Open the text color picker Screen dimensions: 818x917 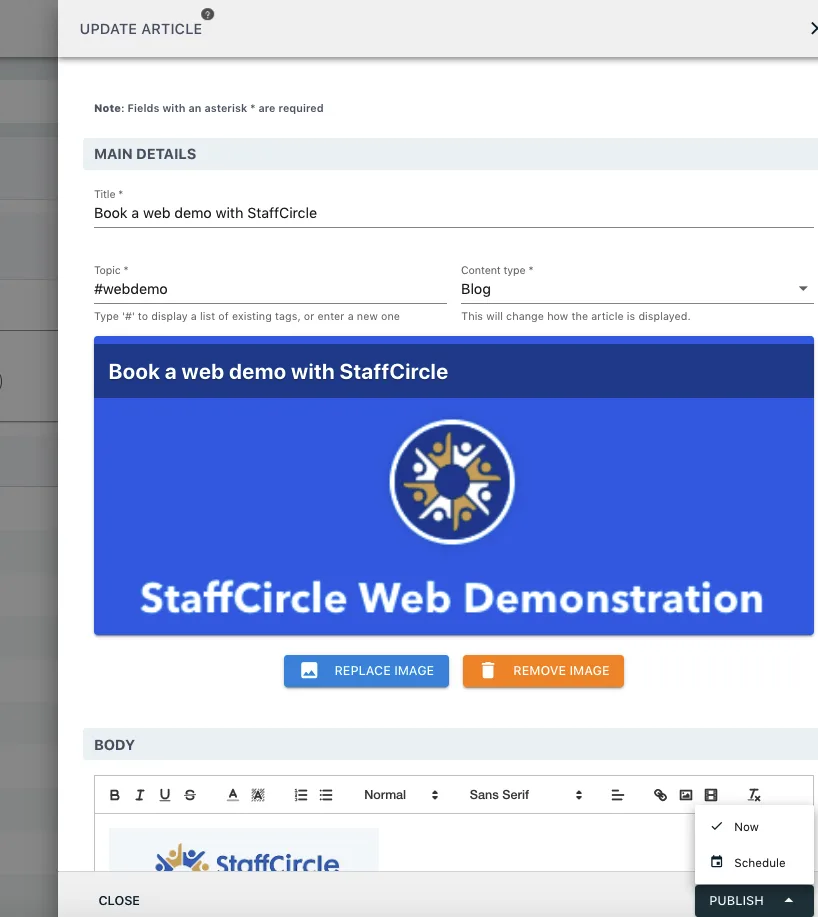[x=233, y=795]
